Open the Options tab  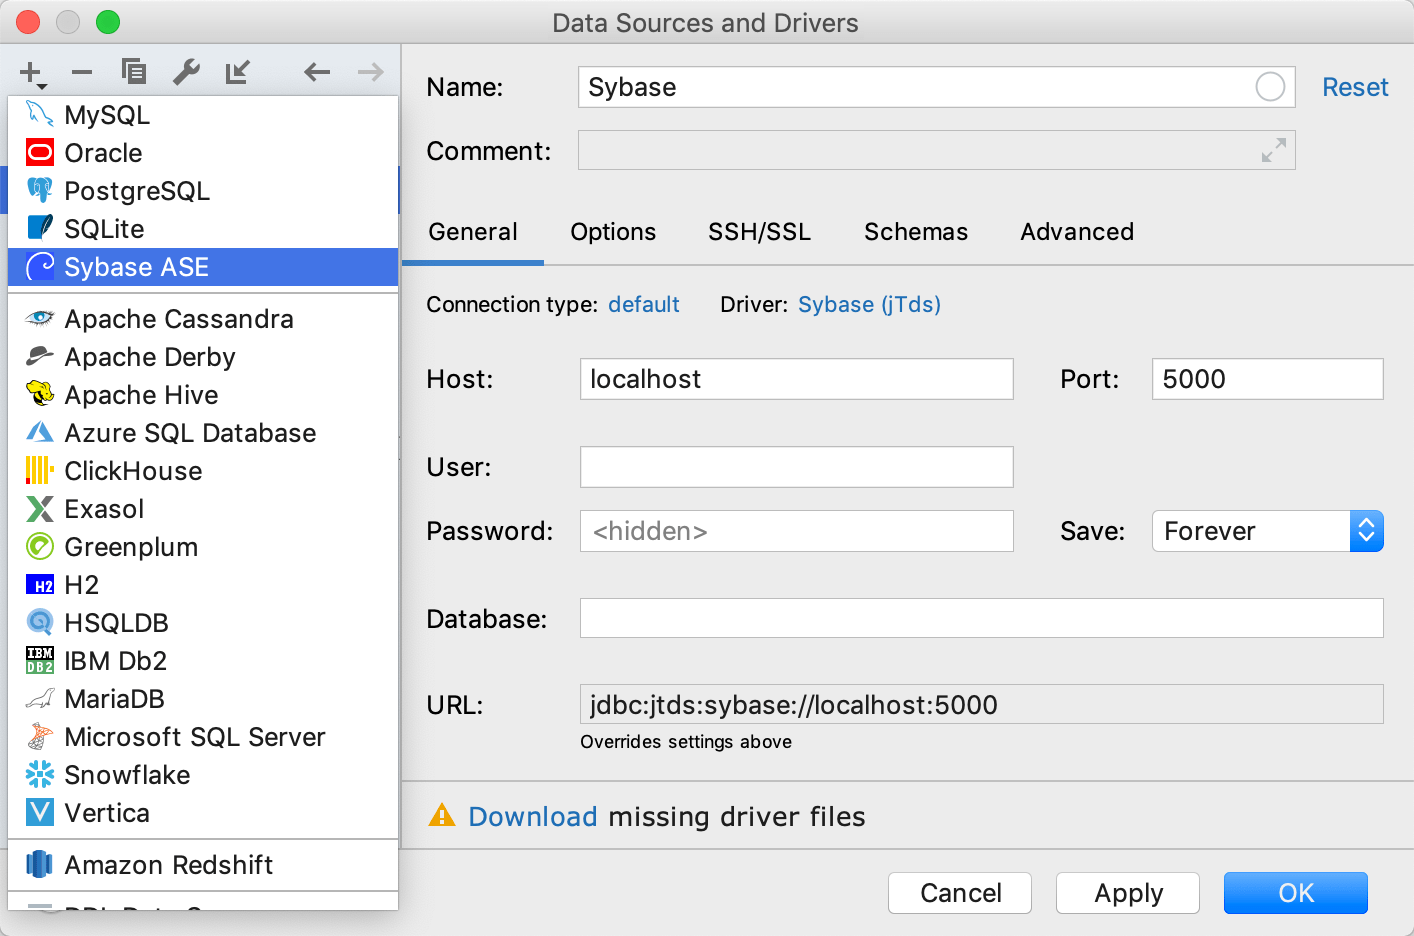pyautogui.click(x=613, y=232)
